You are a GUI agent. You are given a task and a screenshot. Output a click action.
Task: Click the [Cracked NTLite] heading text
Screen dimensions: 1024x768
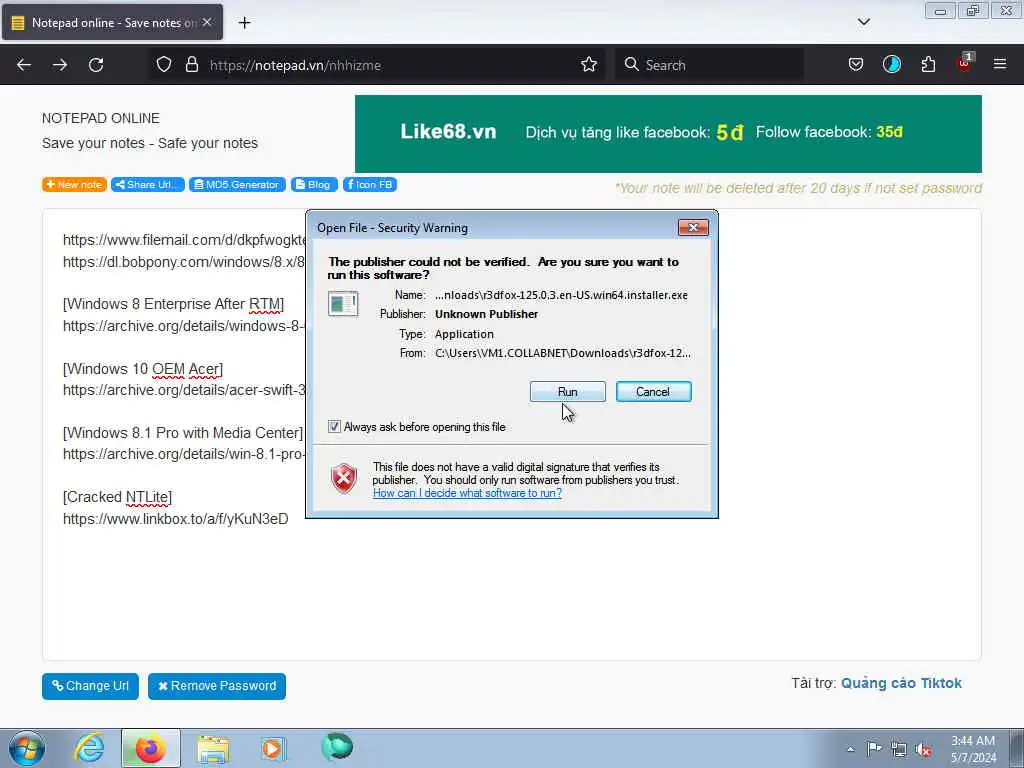[x=118, y=497]
